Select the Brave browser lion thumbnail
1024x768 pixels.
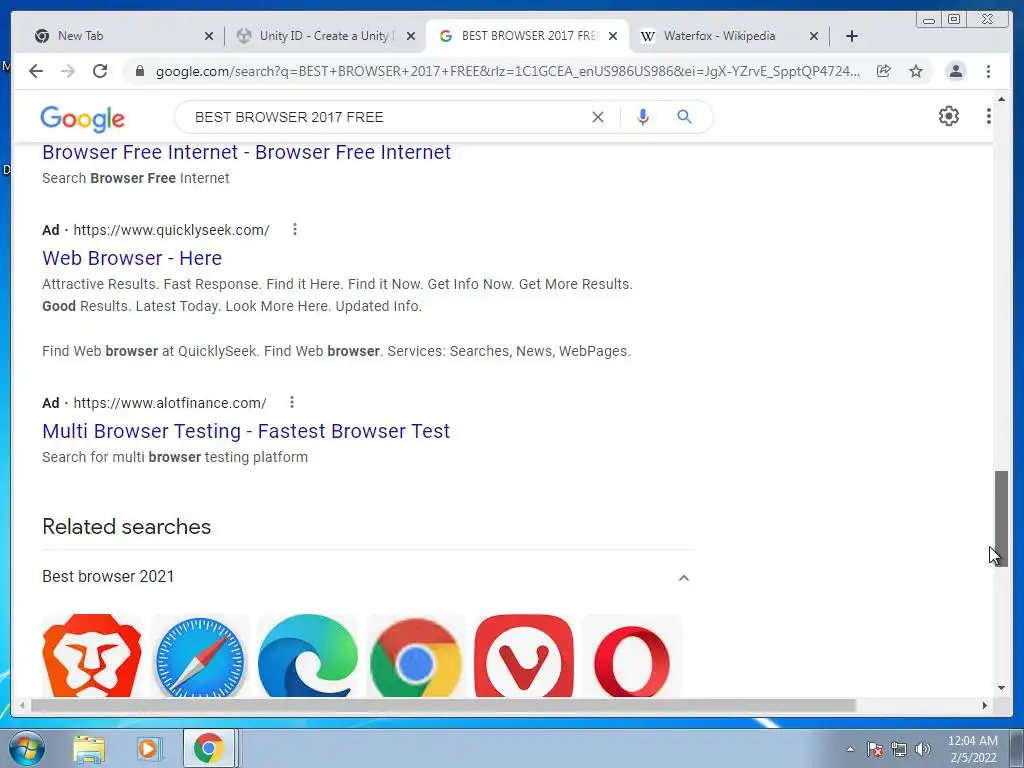(92, 655)
